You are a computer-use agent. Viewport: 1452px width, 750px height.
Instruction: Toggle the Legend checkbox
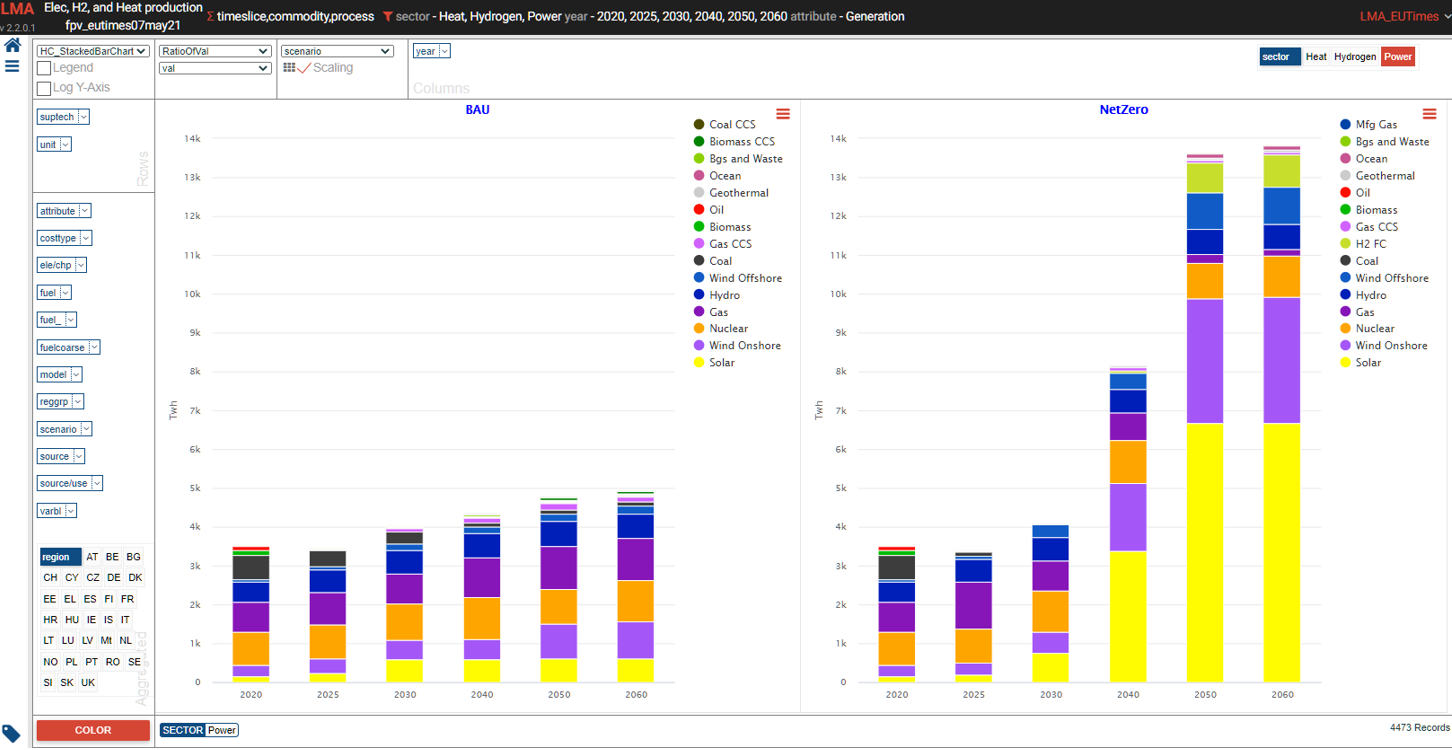tap(44, 68)
